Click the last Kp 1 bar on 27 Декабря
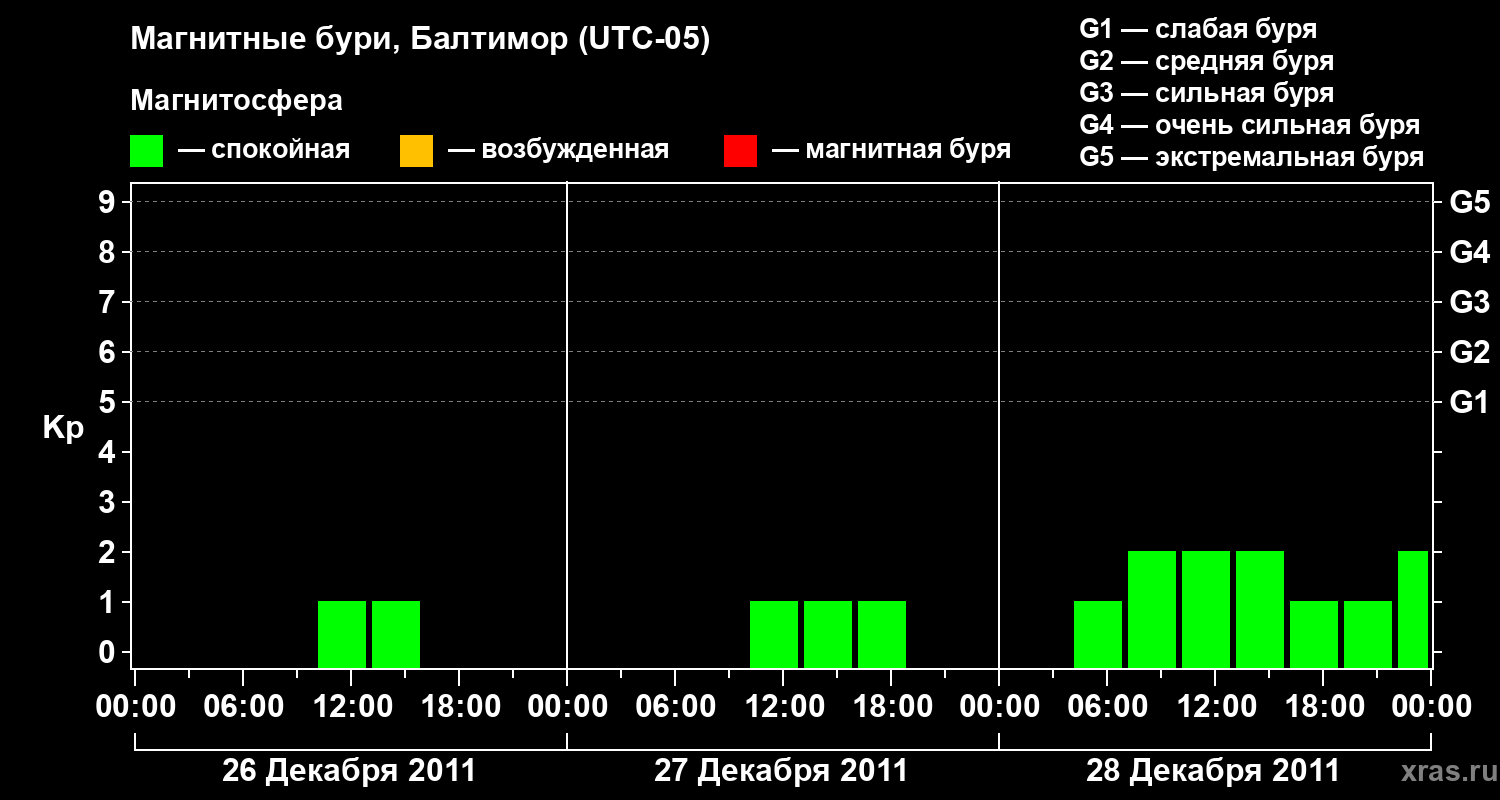The height and width of the screenshot is (800, 1500). tap(882, 634)
